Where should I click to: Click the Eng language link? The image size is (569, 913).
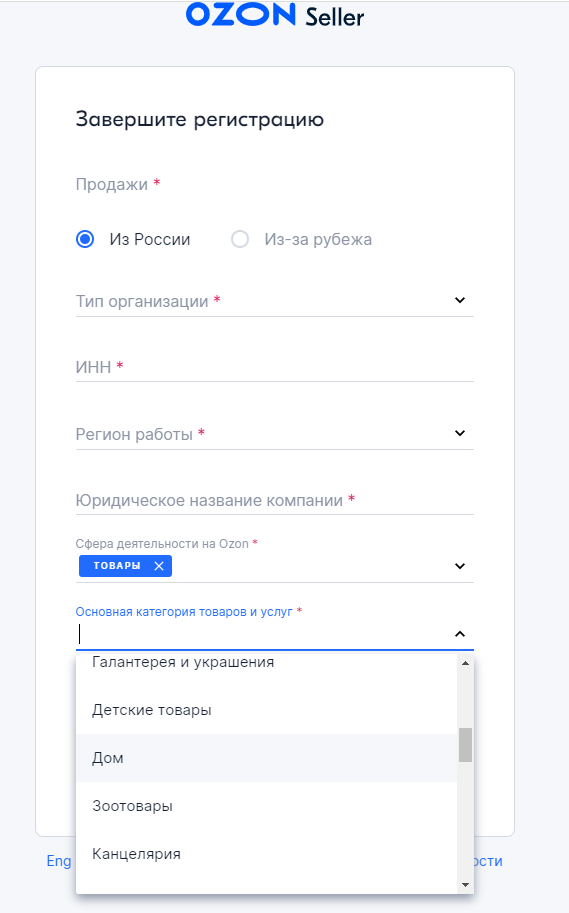[59, 861]
